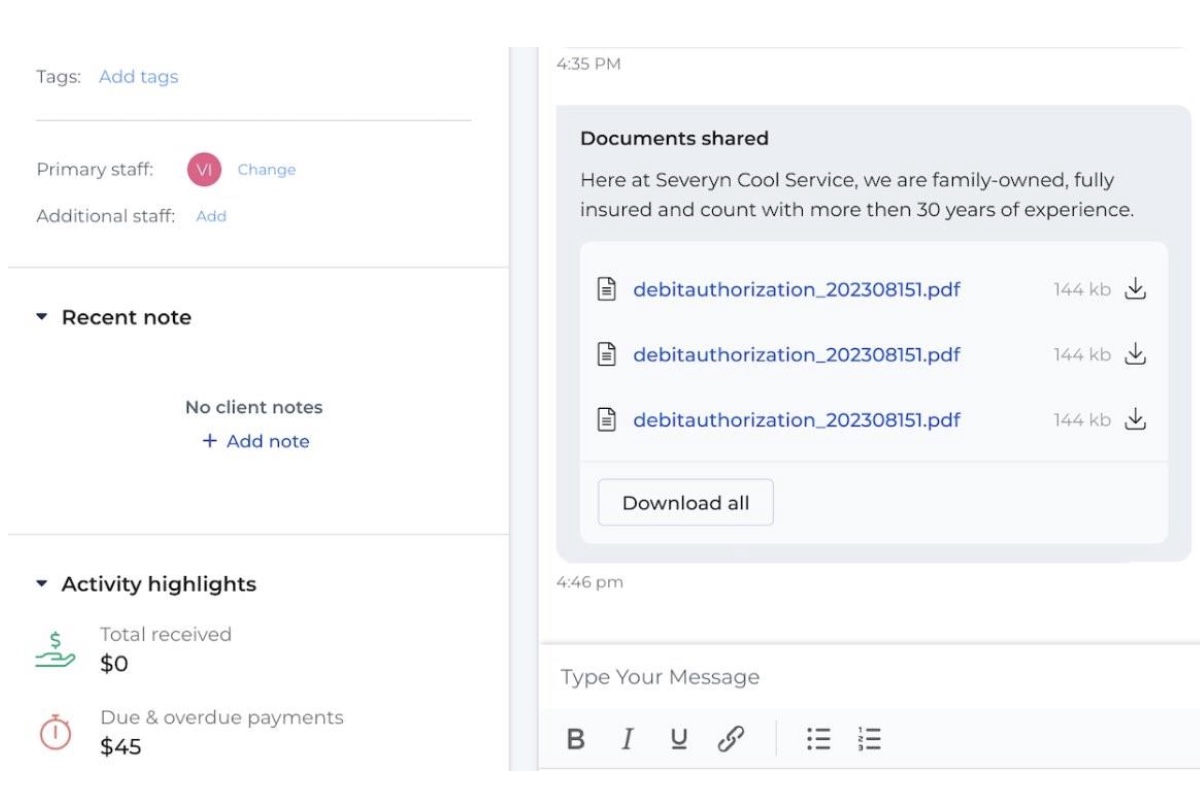Image resolution: width=1200 pixels, height=800 pixels.
Task: Insert a numbered list
Action: tap(869, 739)
